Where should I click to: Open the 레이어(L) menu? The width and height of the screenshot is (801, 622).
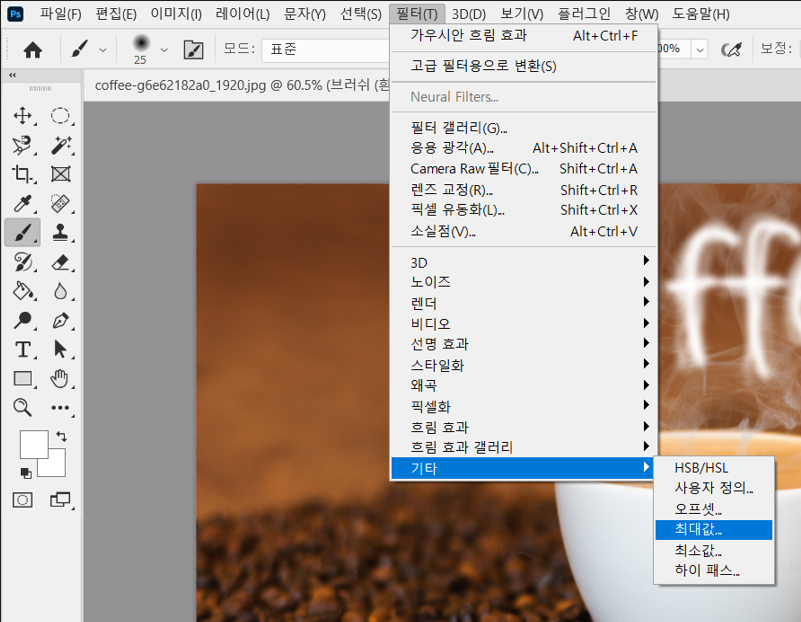pyautogui.click(x=243, y=14)
